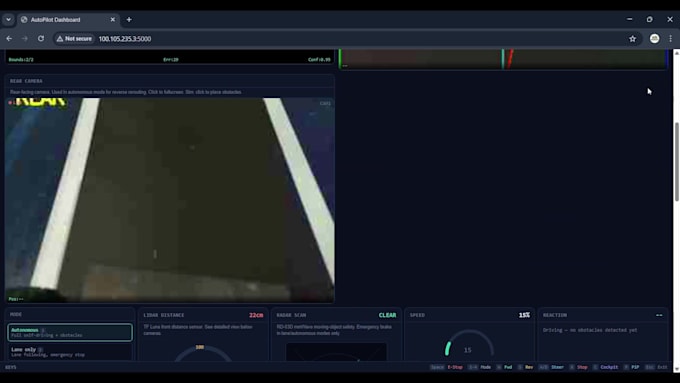680x383 pixels.
Task: Bookmark this page with the star icon
Action: click(x=632, y=39)
